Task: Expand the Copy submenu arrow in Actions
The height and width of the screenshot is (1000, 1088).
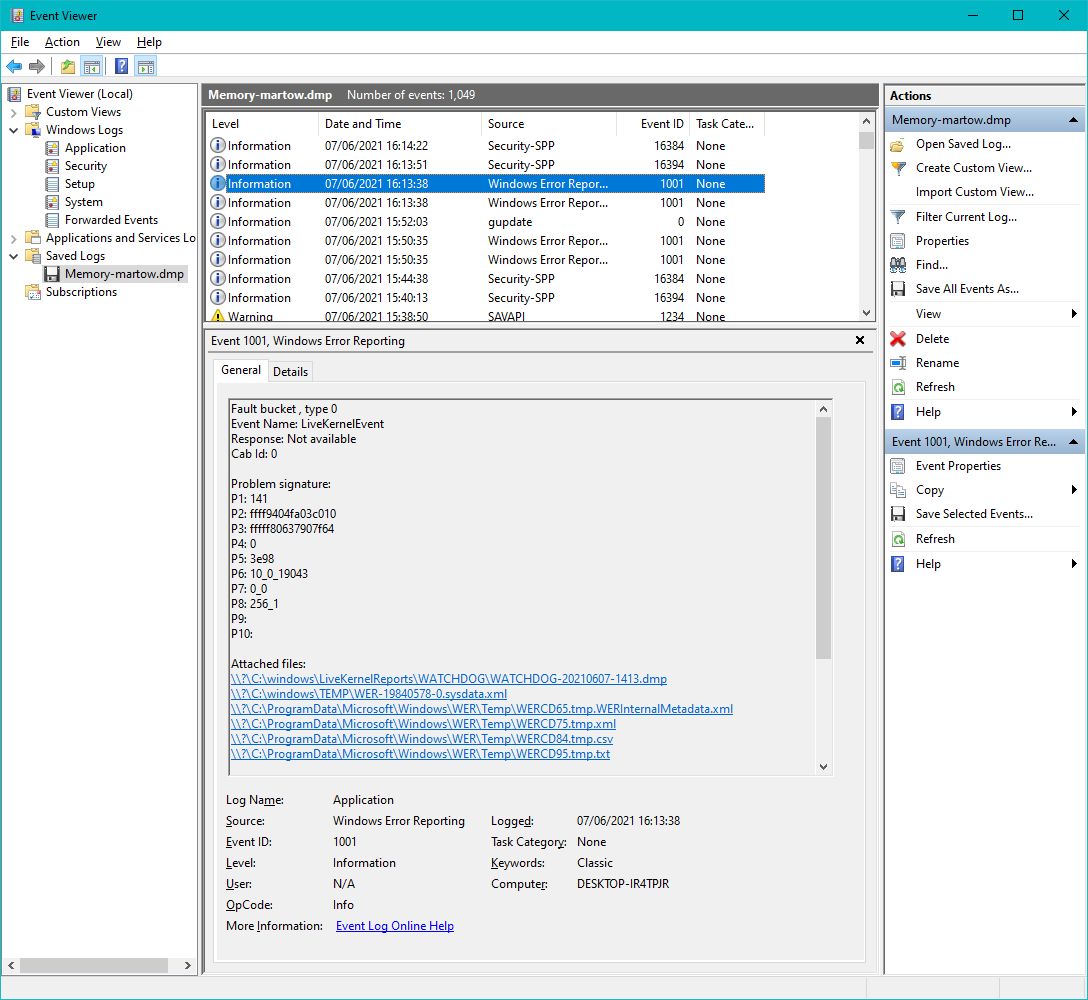Action: tap(1074, 490)
